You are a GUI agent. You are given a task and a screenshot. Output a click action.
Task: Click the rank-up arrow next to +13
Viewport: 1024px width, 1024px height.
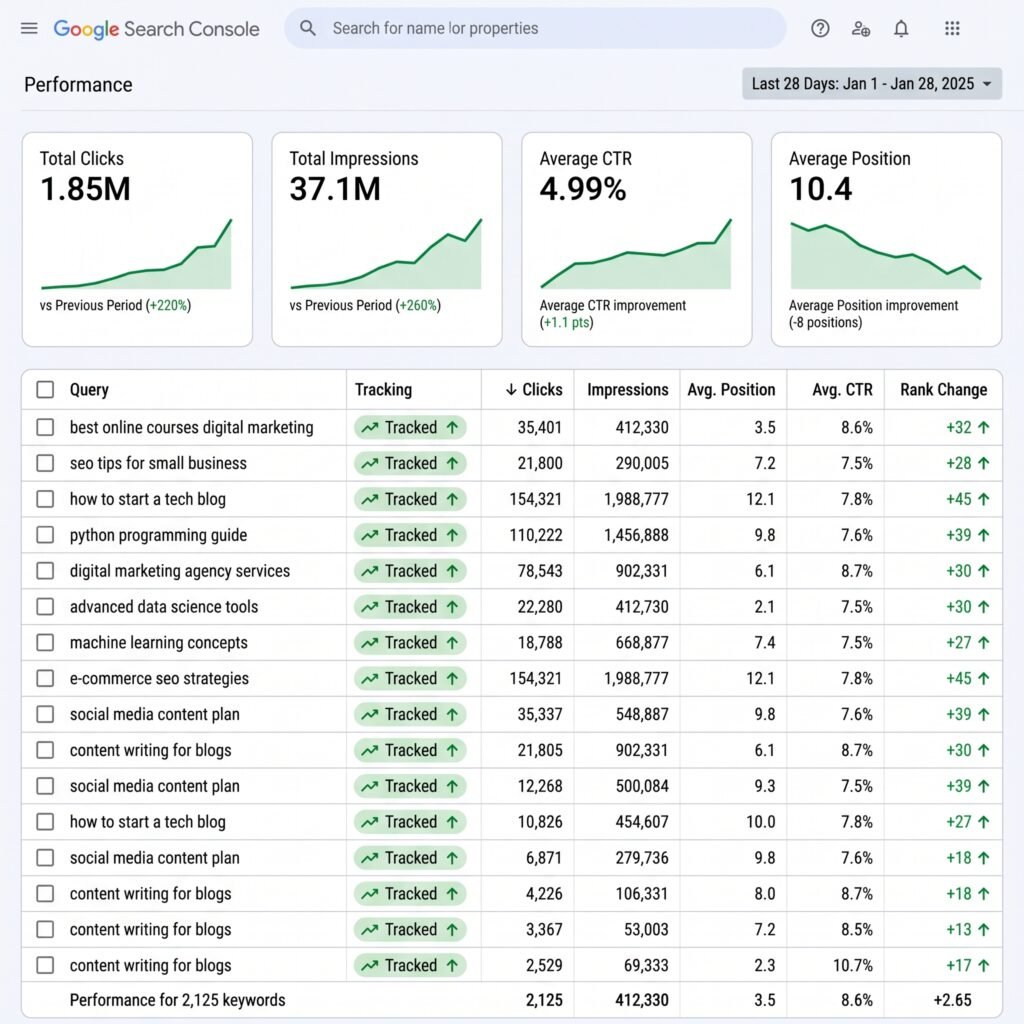pyautogui.click(x=984, y=929)
